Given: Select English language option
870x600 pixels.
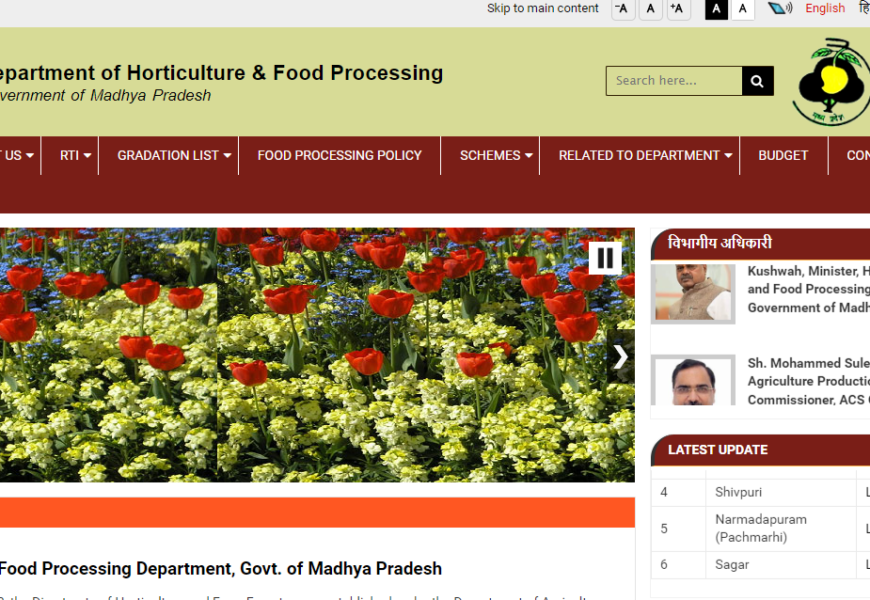Looking at the screenshot, I should pyautogui.click(x=825, y=9).
